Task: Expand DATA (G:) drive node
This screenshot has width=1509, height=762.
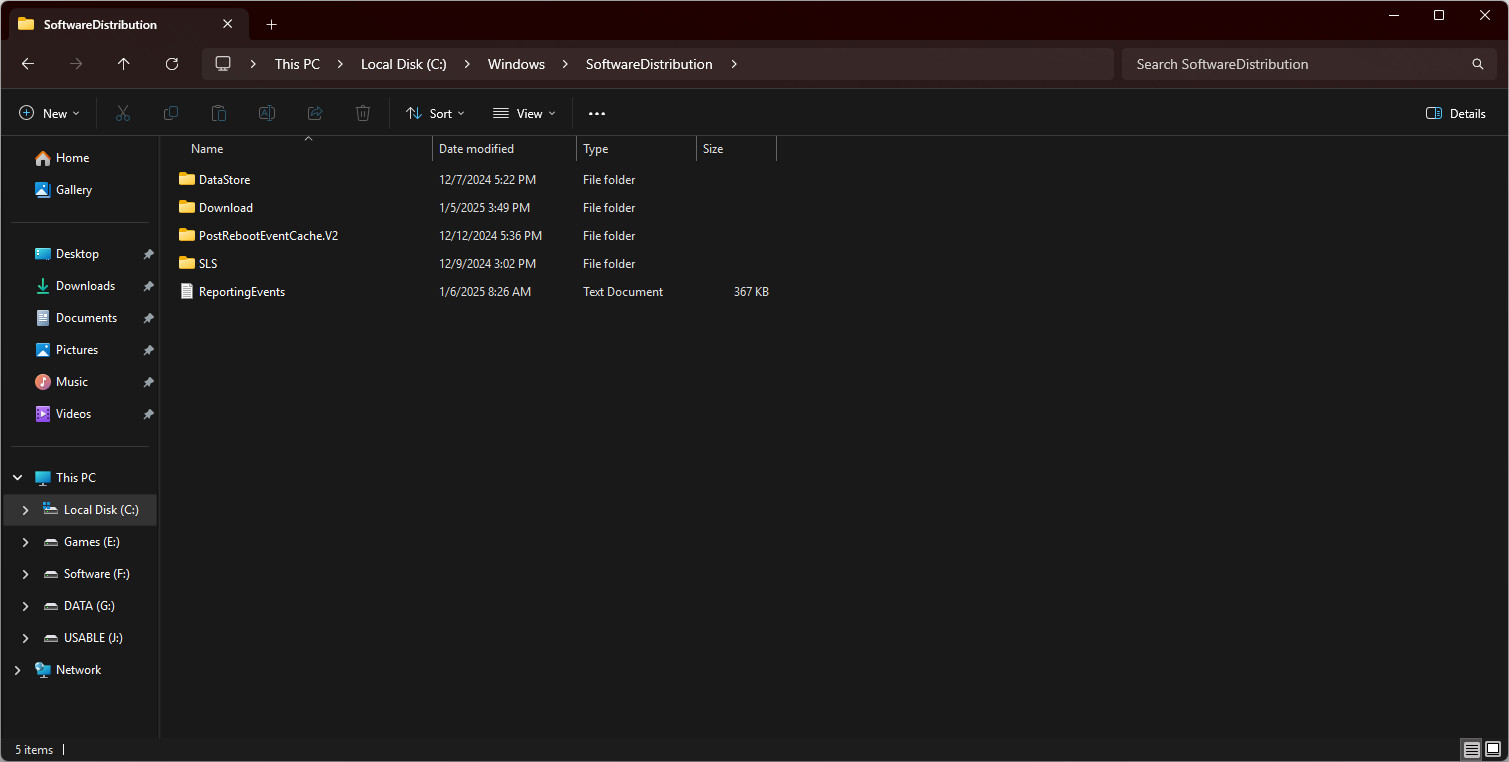Action: click(26, 606)
